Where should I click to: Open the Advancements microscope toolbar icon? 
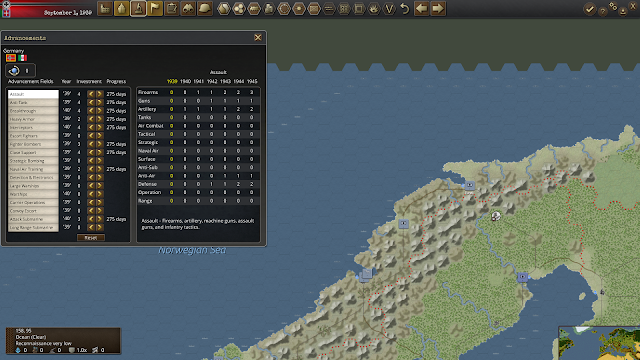pos(138,9)
